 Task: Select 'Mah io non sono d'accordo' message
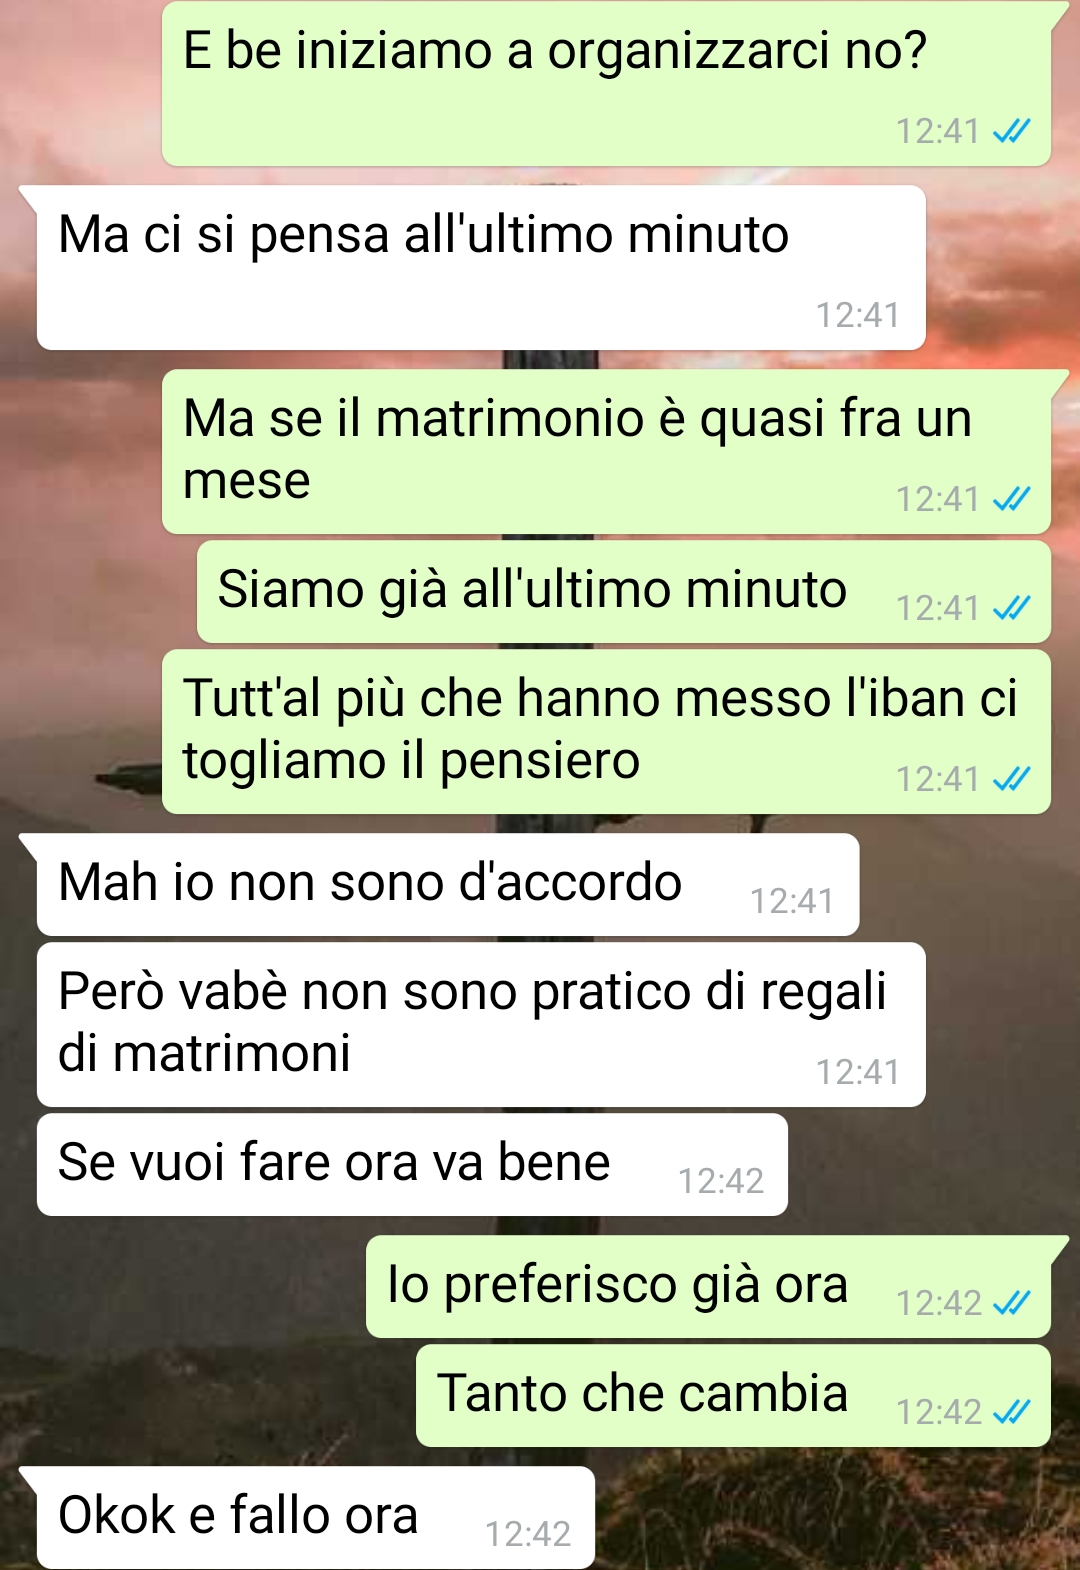pos(448,884)
